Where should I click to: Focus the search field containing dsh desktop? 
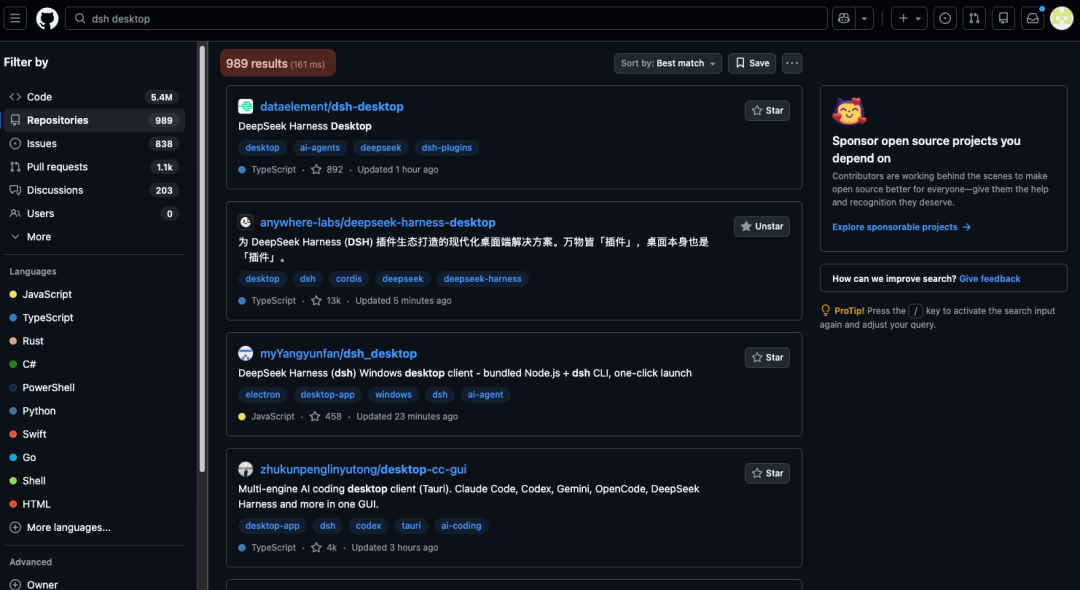pyautogui.click(x=446, y=19)
